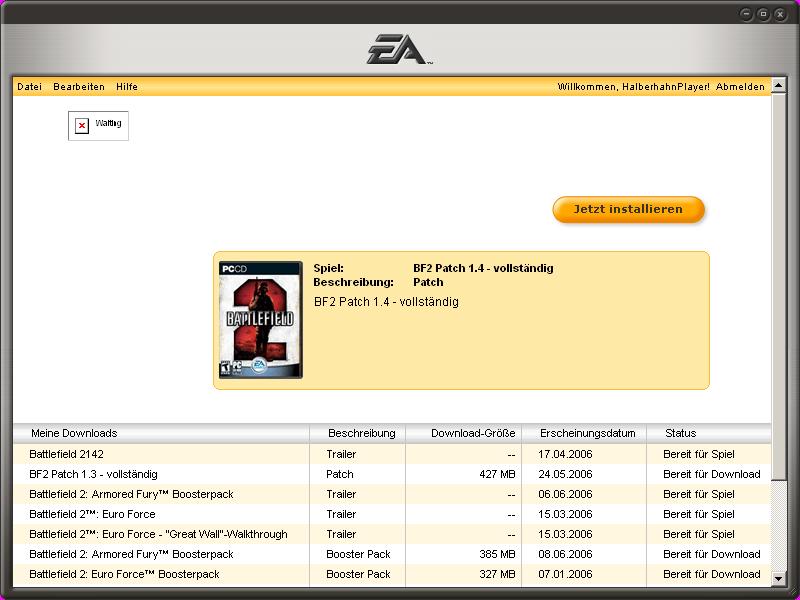Screen dimensions: 800x600
Task: Select the Battlefield 2142 row
Action: click(x=392, y=454)
